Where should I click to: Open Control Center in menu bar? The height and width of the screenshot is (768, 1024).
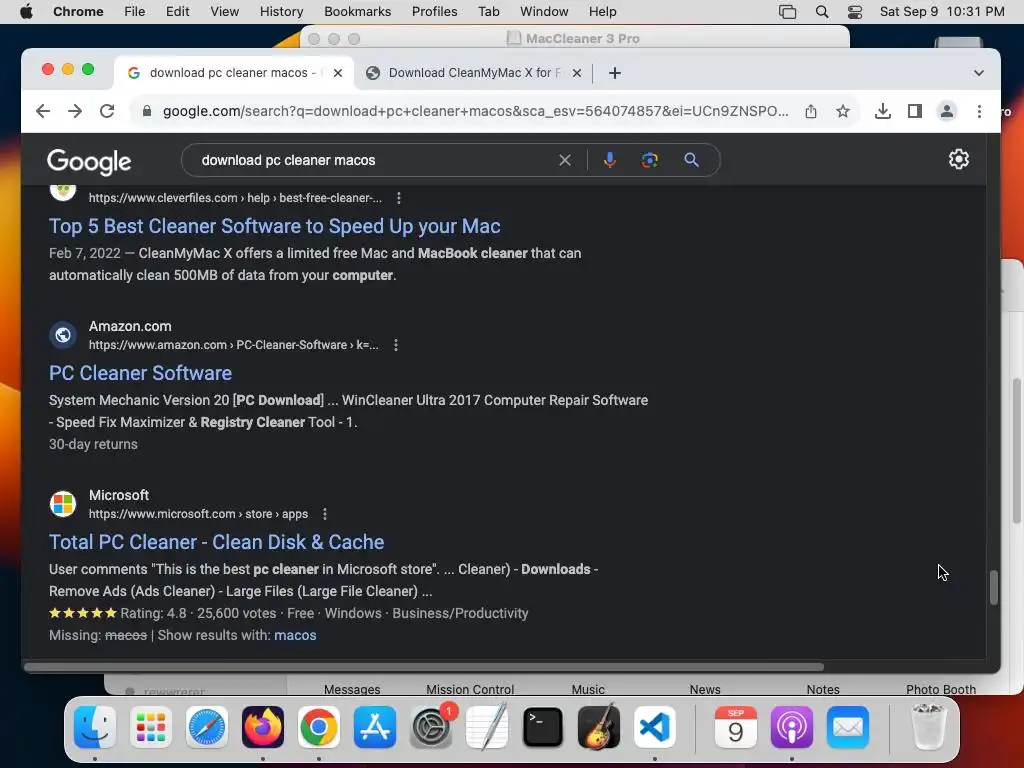[855, 12]
